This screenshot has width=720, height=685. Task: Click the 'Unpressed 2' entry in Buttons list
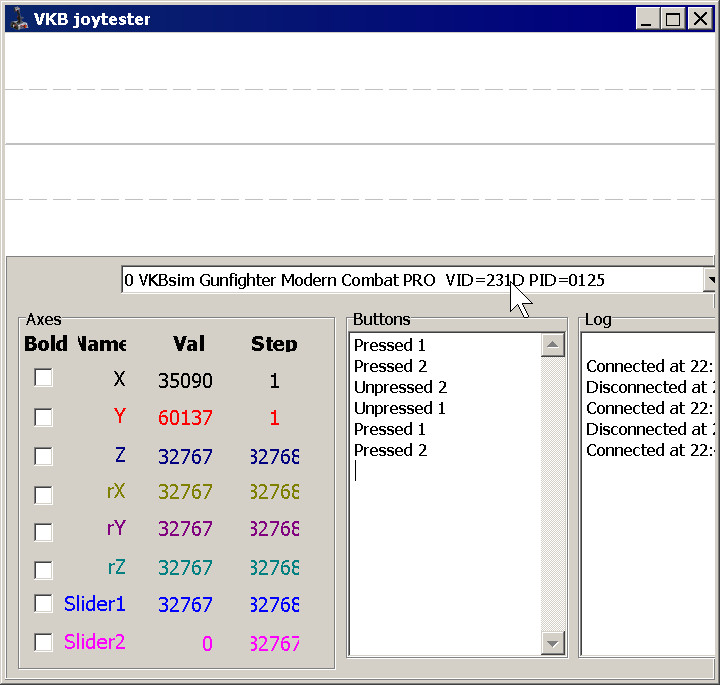pos(400,387)
